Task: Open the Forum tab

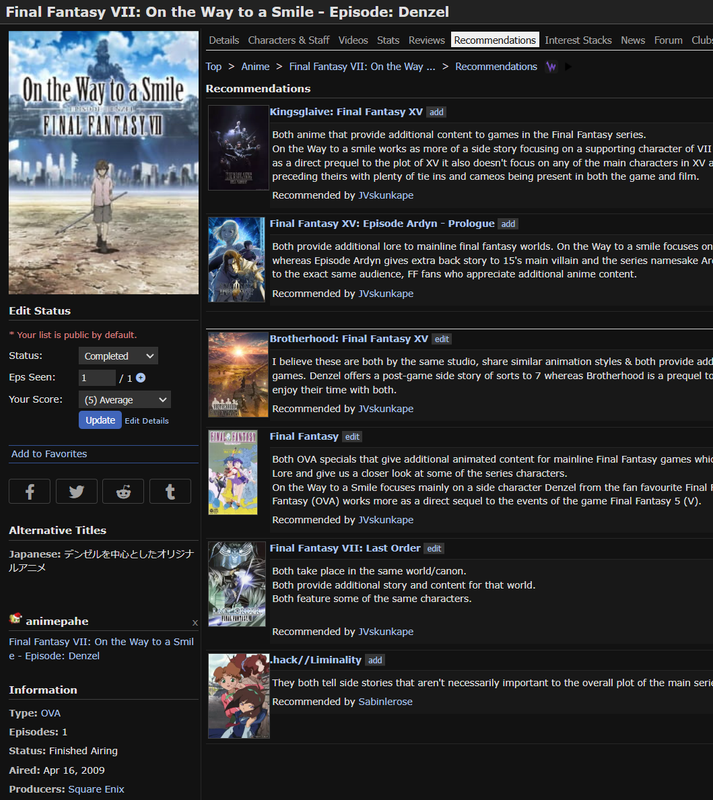Action: 668,40
